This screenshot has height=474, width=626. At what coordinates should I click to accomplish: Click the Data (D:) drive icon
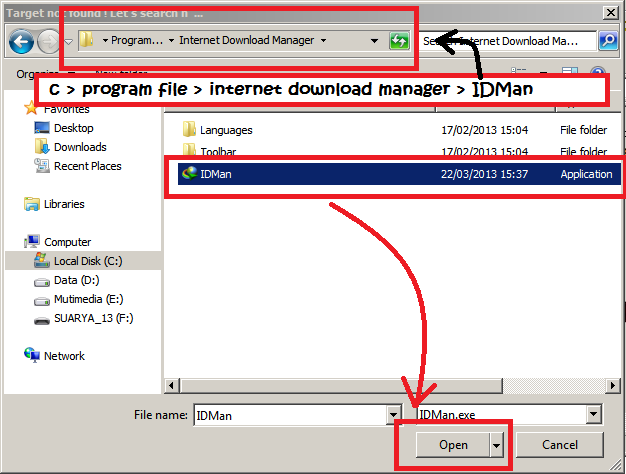coord(42,282)
